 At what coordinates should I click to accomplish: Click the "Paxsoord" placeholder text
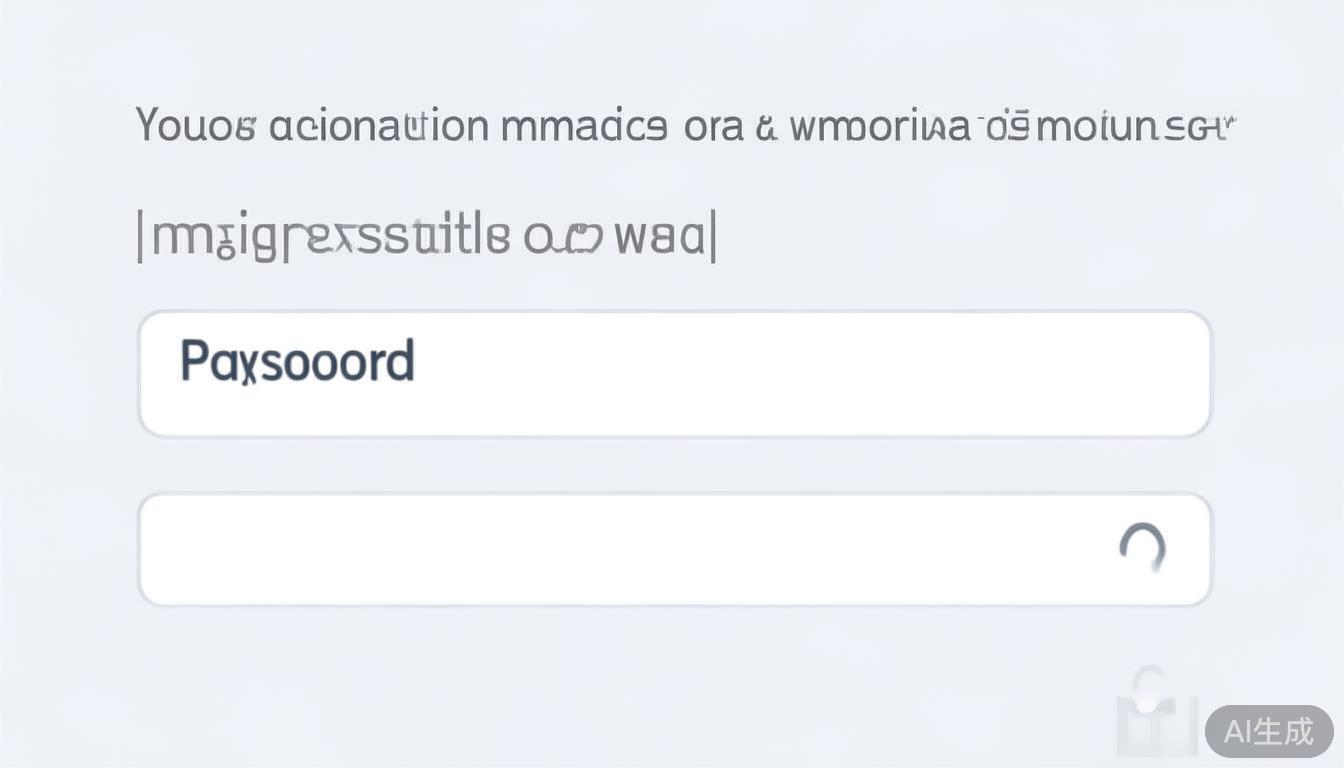297,362
